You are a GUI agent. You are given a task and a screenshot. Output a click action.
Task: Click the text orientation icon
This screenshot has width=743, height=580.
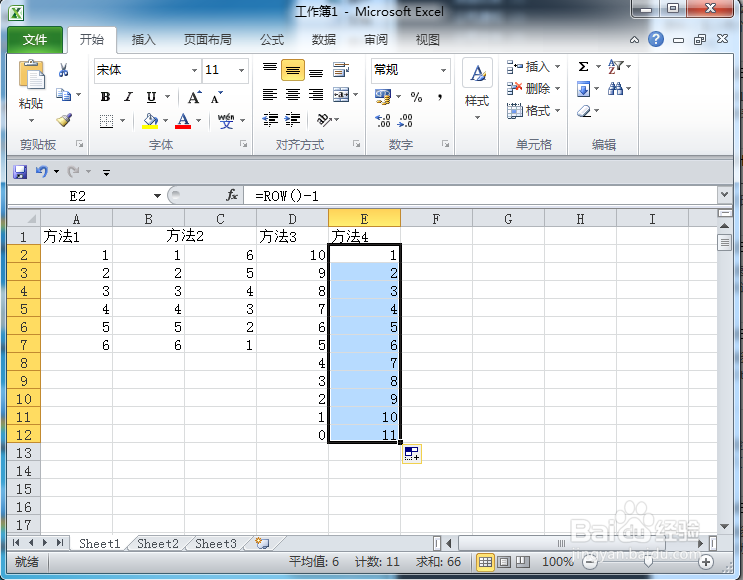[x=324, y=120]
